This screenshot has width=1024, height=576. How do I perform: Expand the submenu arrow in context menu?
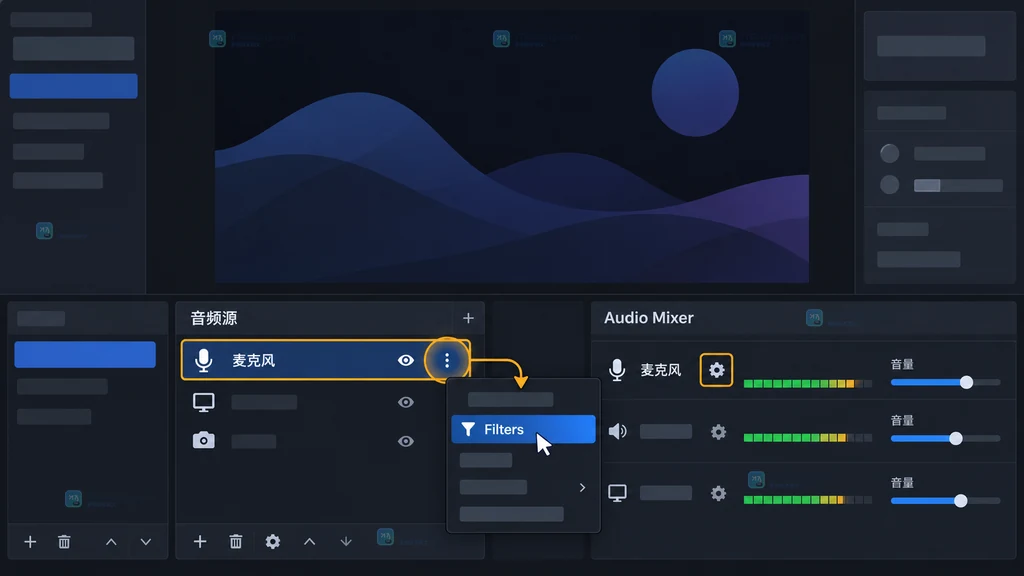582,487
